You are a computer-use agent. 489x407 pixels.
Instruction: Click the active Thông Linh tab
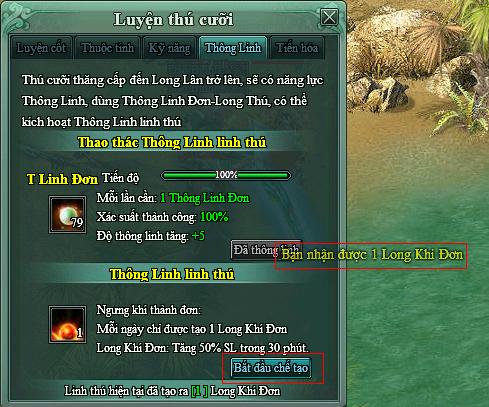[x=233, y=48]
